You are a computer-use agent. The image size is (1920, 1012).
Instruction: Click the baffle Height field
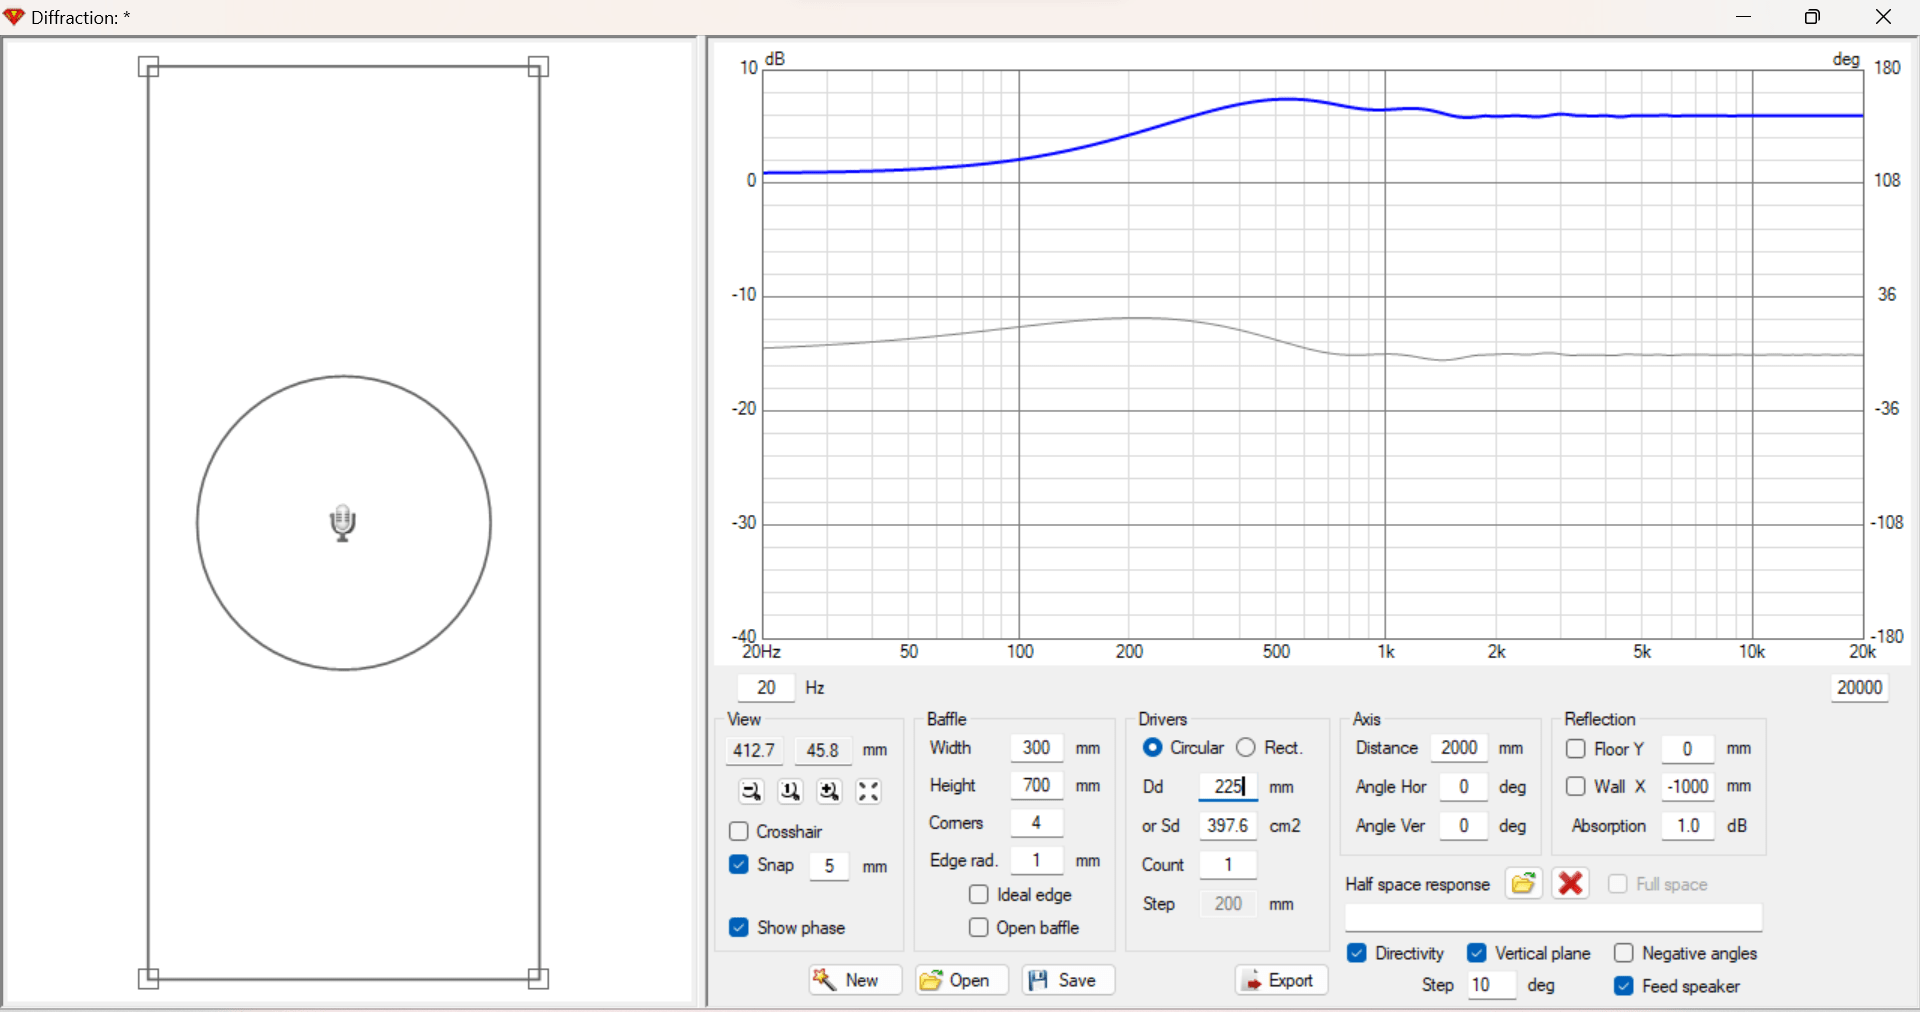click(1036, 785)
